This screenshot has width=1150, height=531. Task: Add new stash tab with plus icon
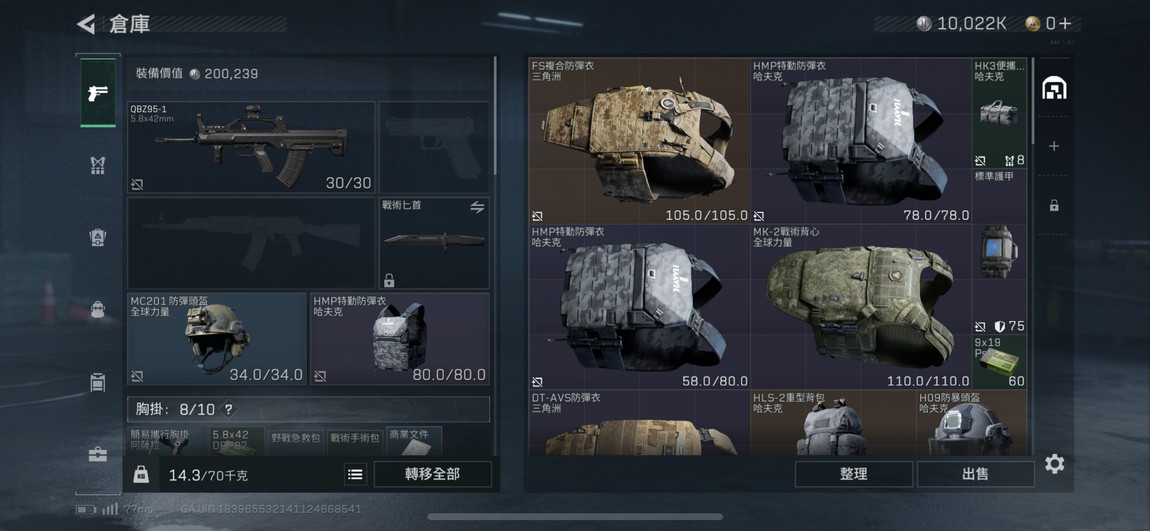click(1054, 147)
